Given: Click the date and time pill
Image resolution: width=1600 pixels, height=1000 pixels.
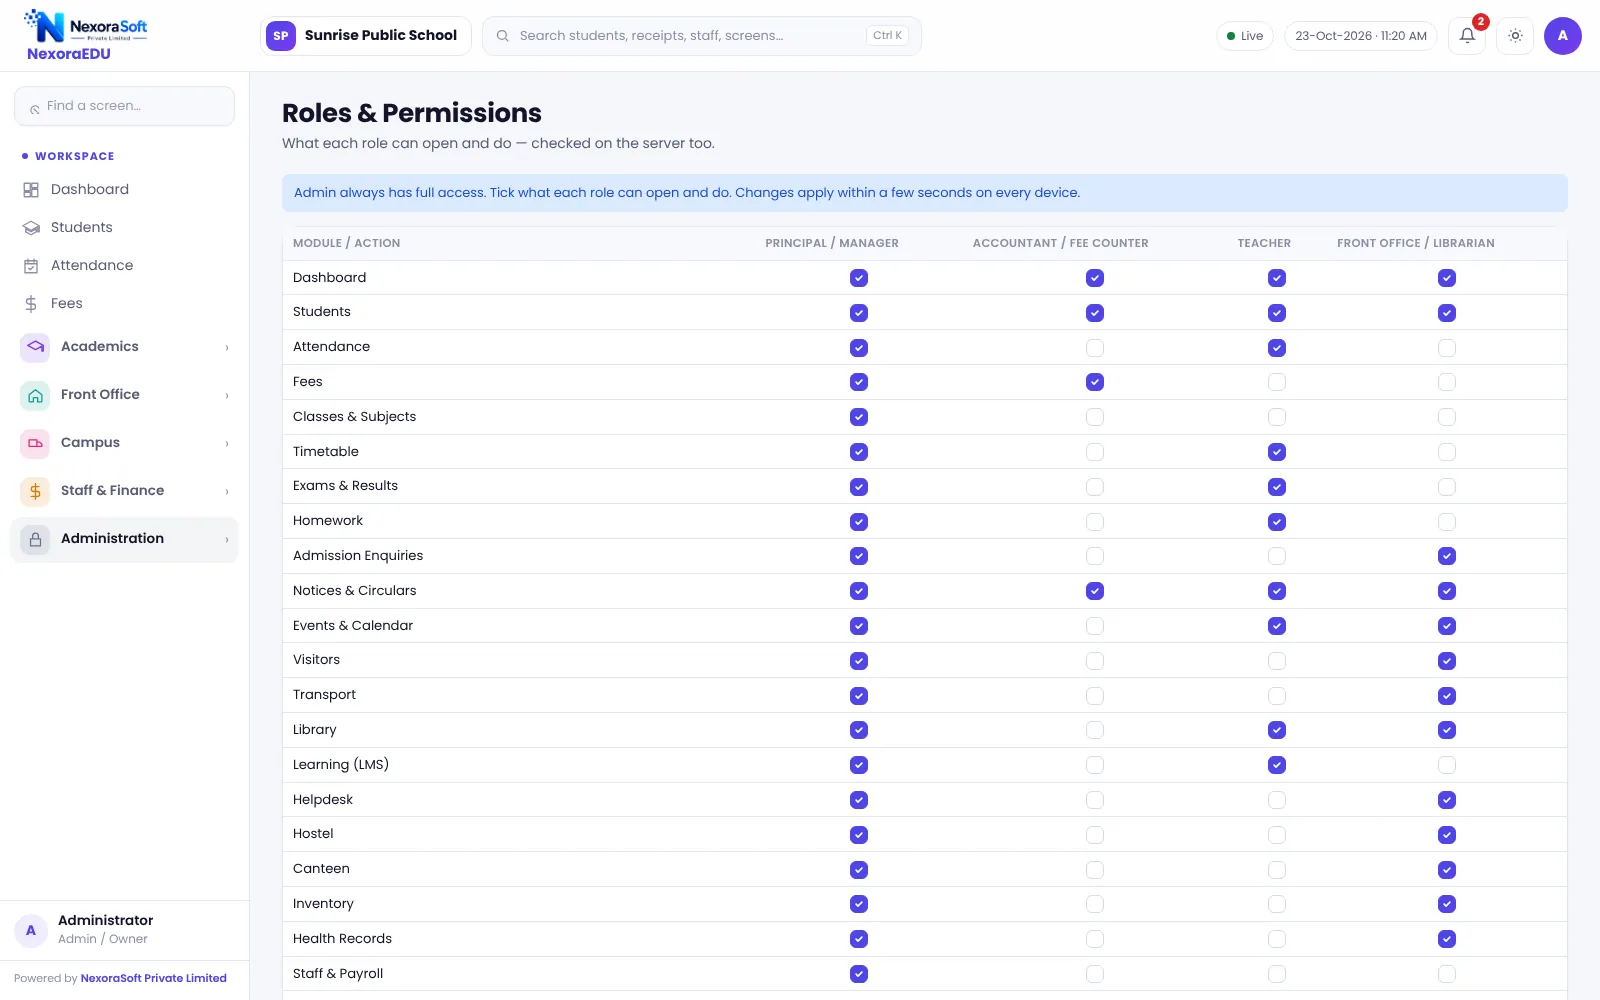Looking at the screenshot, I should 1361,36.
